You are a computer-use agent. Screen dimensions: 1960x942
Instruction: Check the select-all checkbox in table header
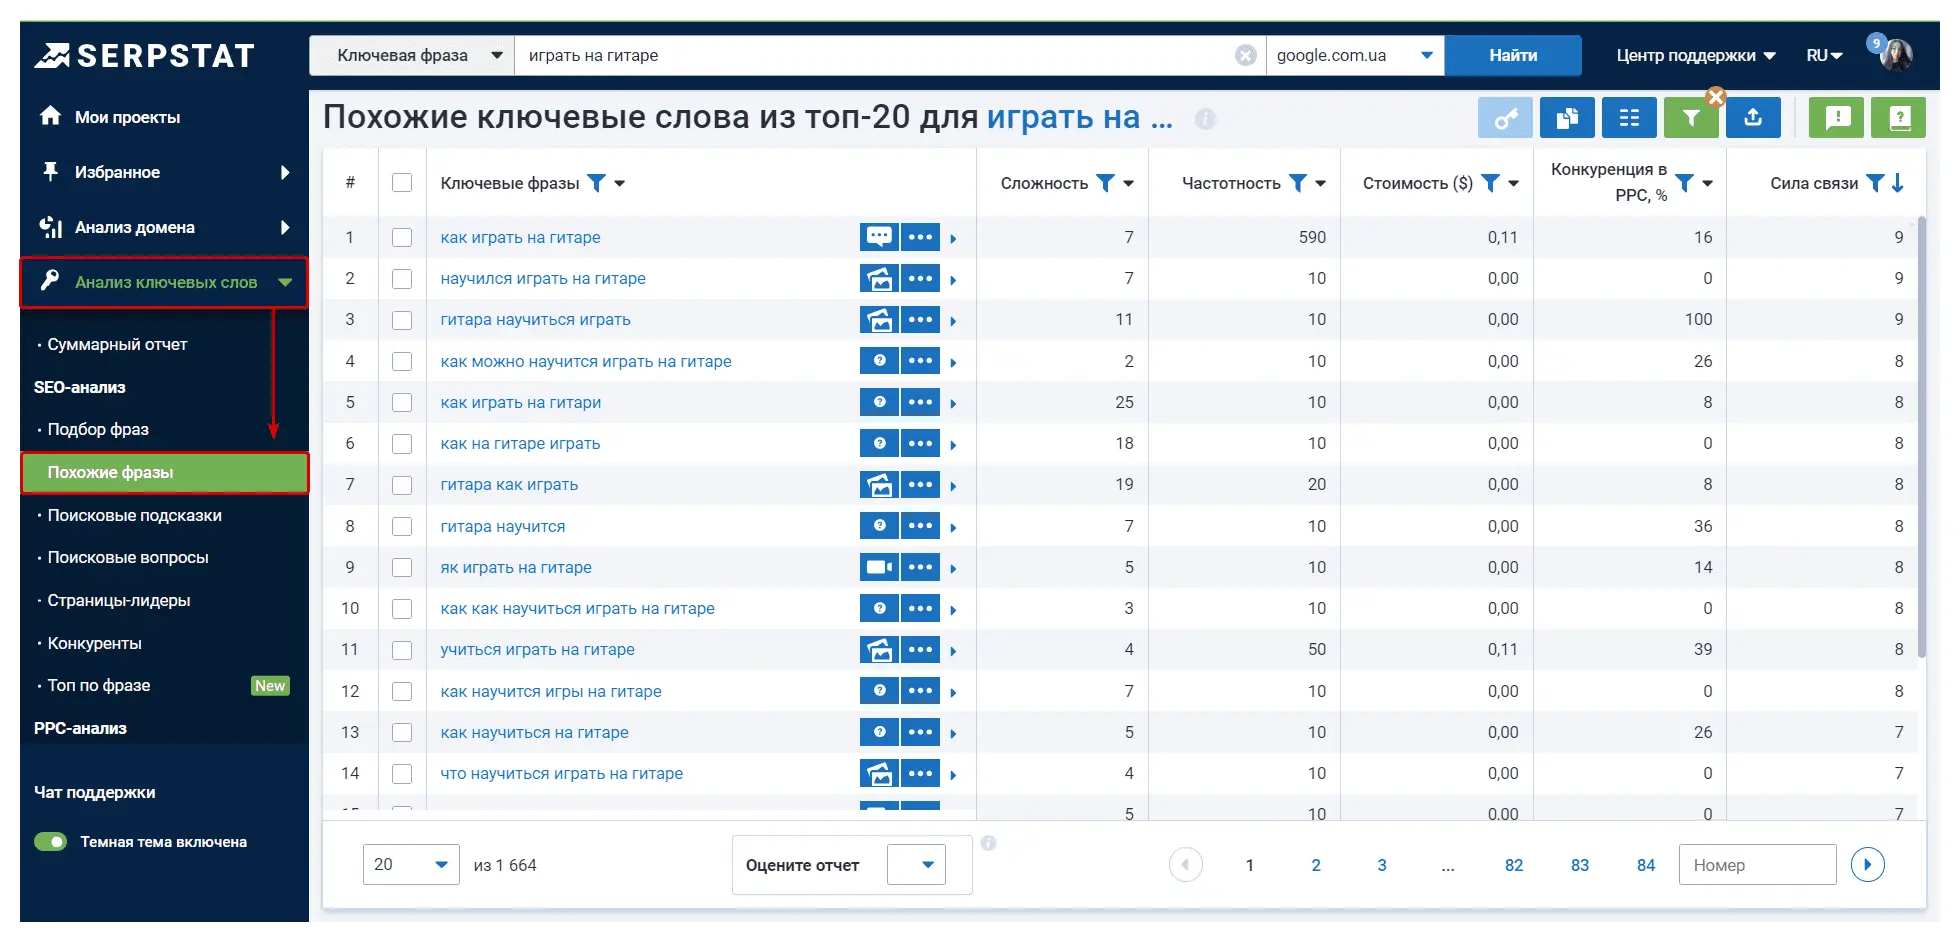point(402,183)
